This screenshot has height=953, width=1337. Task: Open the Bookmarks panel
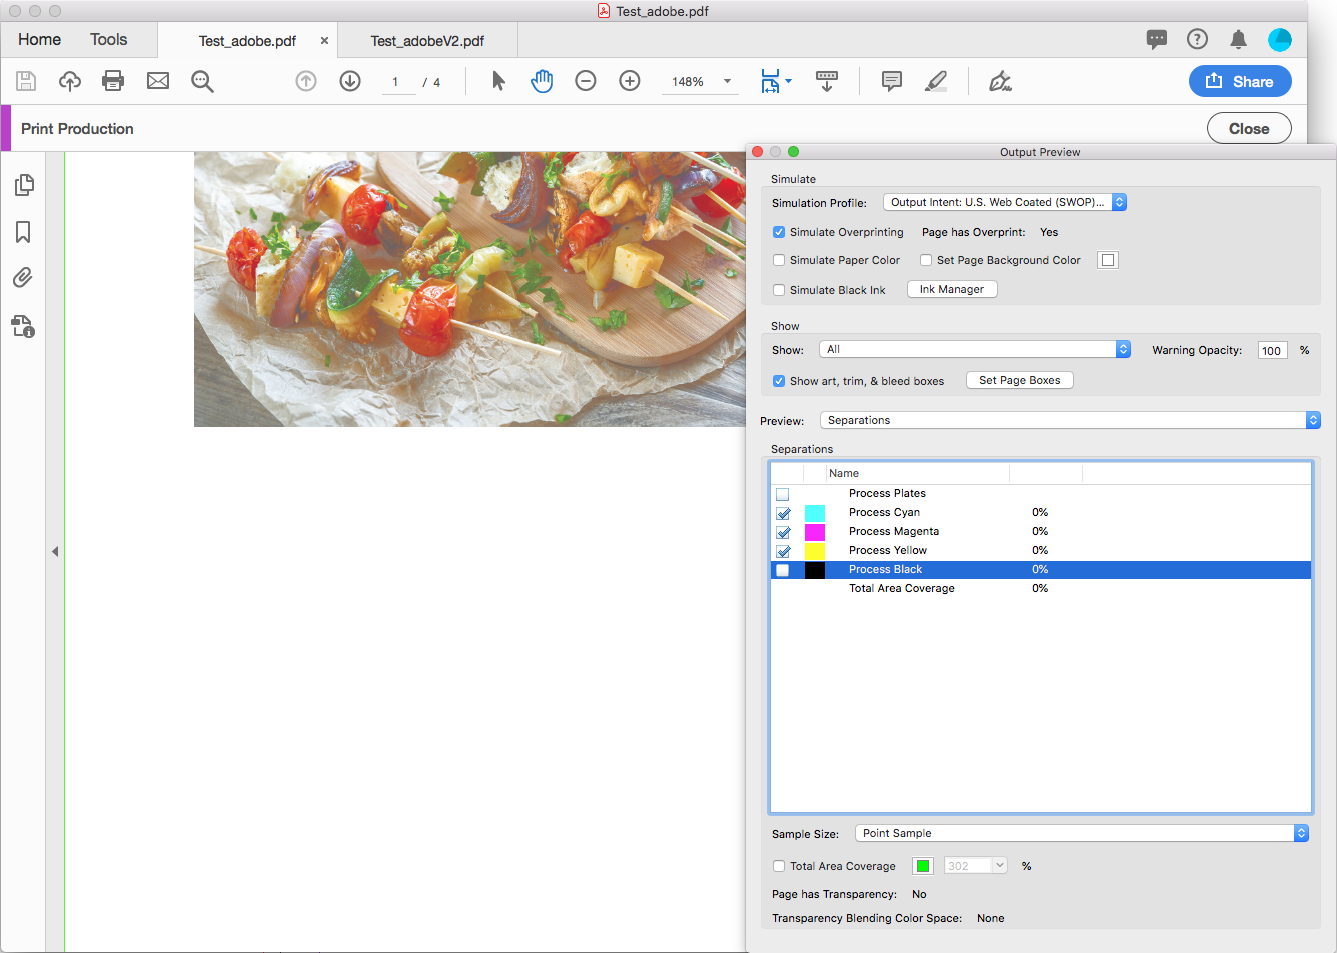[23, 232]
